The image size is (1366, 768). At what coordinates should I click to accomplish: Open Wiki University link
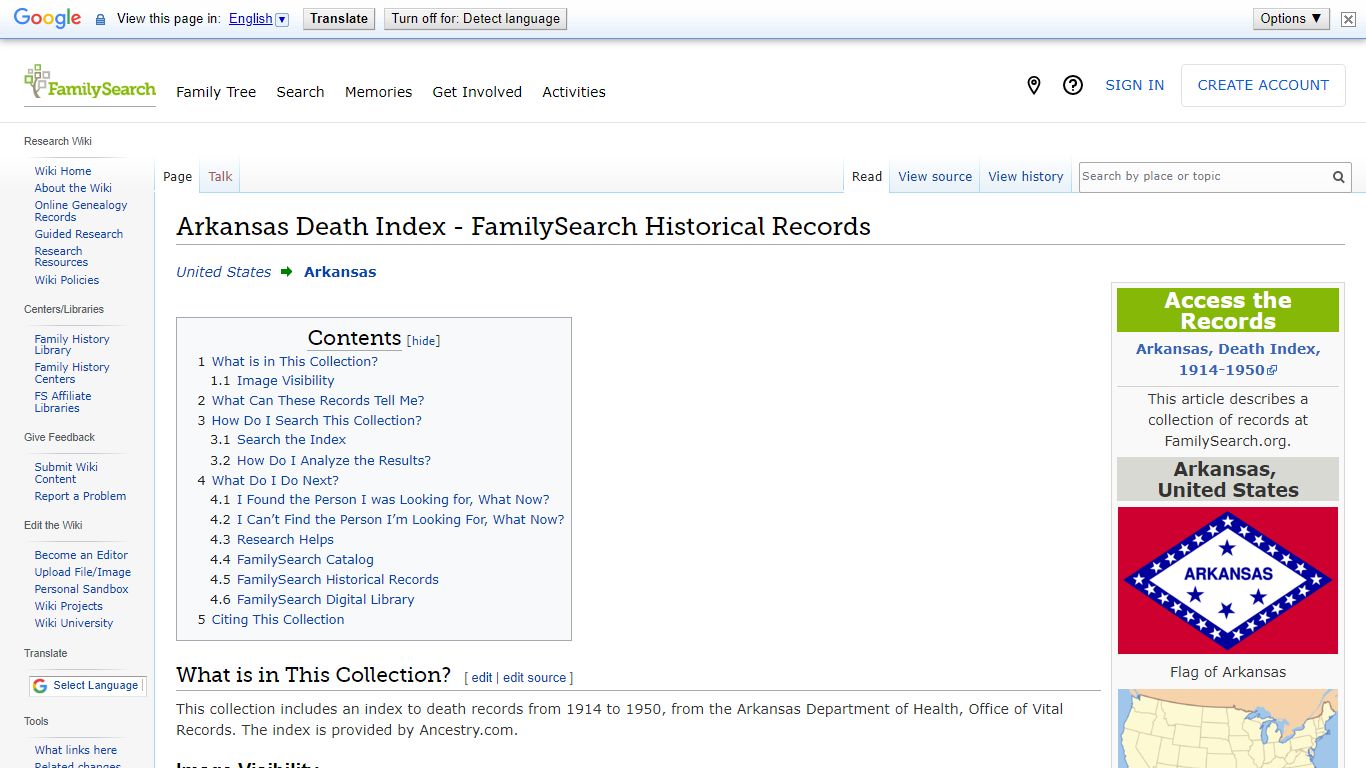[x=74, y=623]
